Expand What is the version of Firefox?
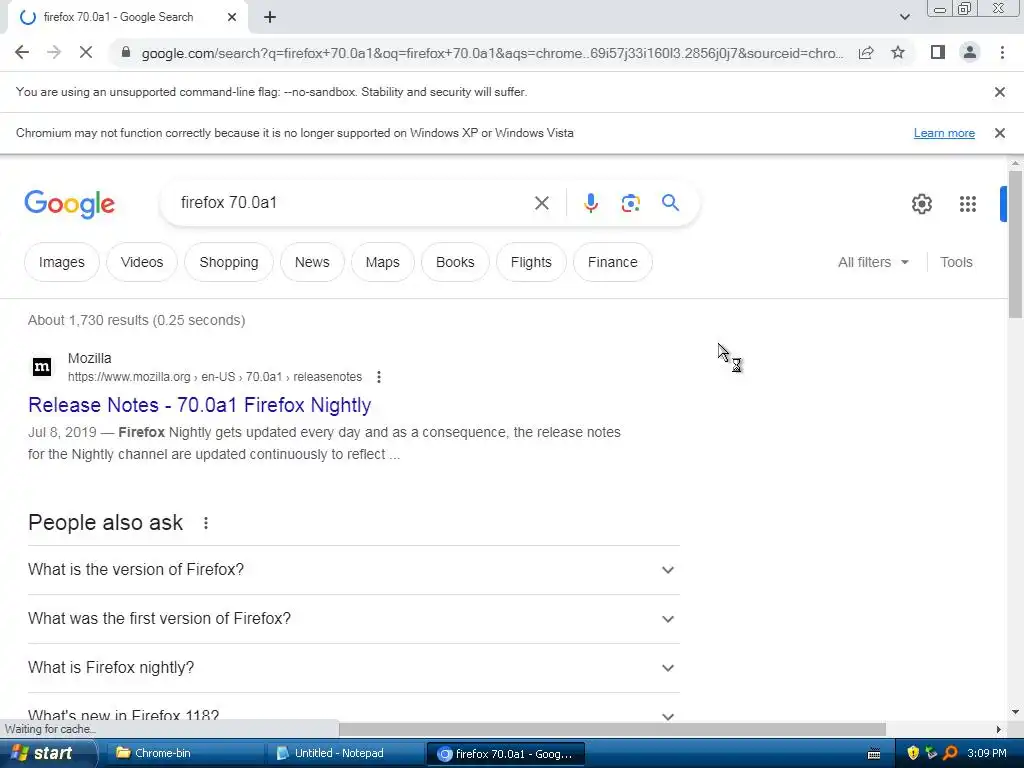 pyautogui.click(x=353, y=570)
